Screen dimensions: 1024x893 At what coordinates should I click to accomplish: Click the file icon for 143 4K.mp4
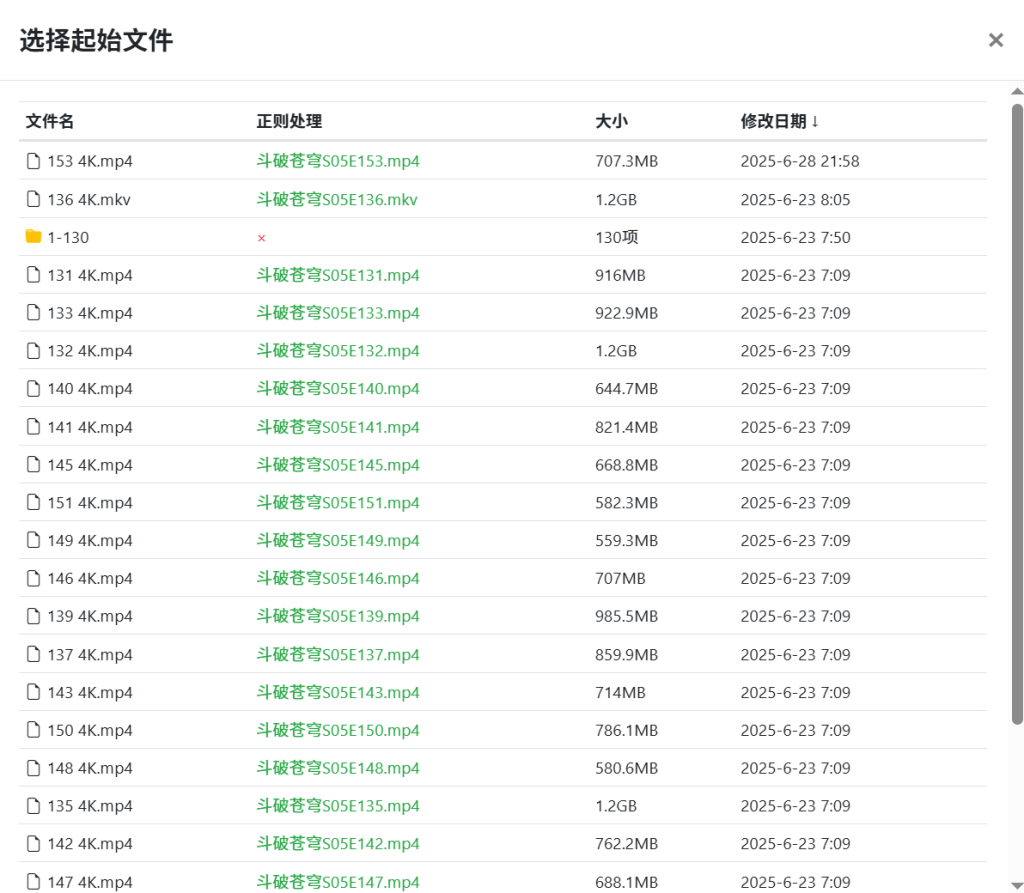click(33, 692)
